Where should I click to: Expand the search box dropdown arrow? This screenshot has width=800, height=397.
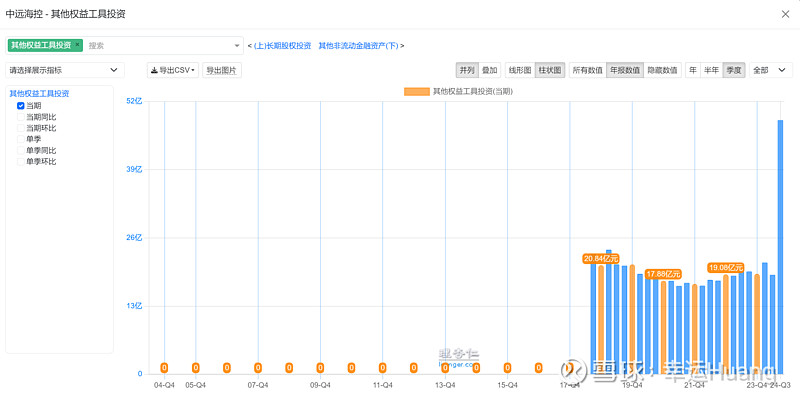click(237, 45)
